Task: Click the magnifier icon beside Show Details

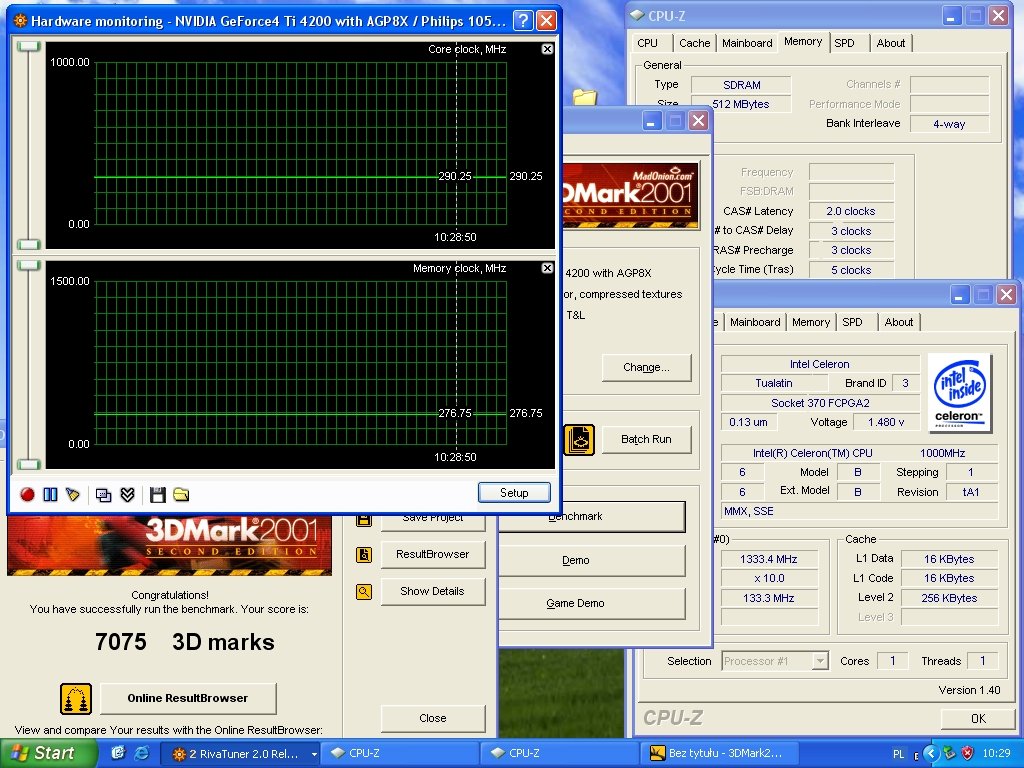Action: click(x=364, y=592)
